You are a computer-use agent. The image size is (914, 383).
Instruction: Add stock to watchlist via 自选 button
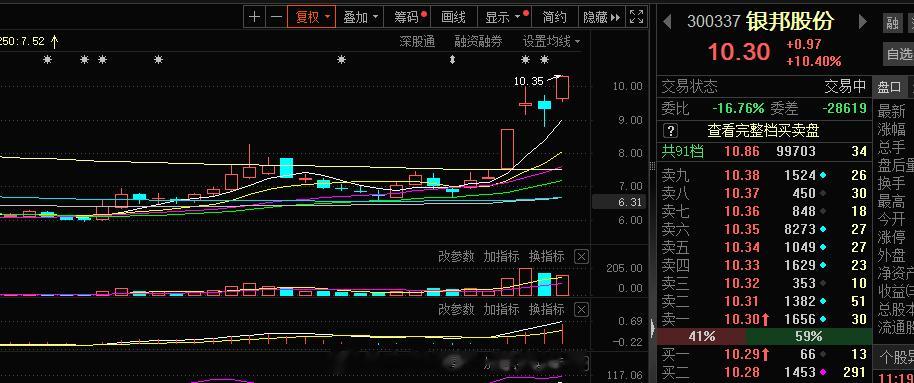pyautogui.click(x=899, y=54)
